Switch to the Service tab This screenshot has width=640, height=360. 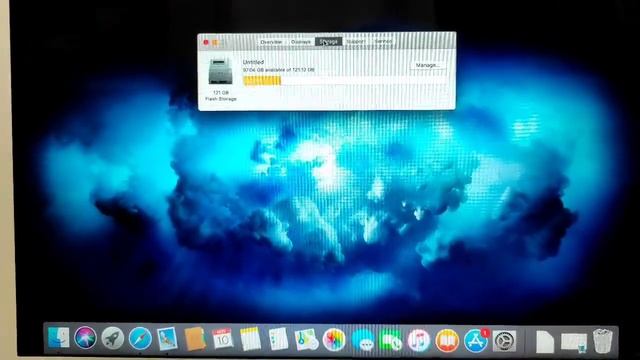point(383,42)
